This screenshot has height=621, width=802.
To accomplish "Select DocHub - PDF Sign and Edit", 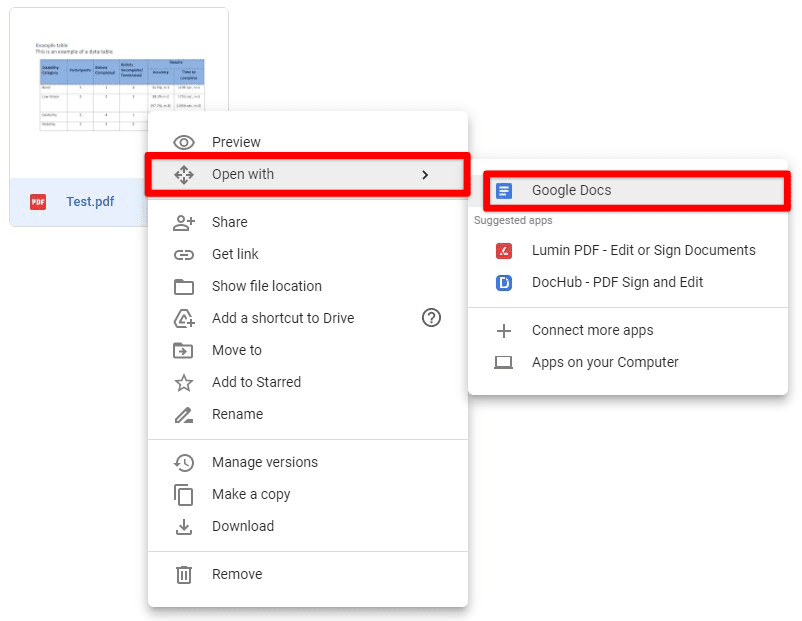I will click(x=628, y=282).
